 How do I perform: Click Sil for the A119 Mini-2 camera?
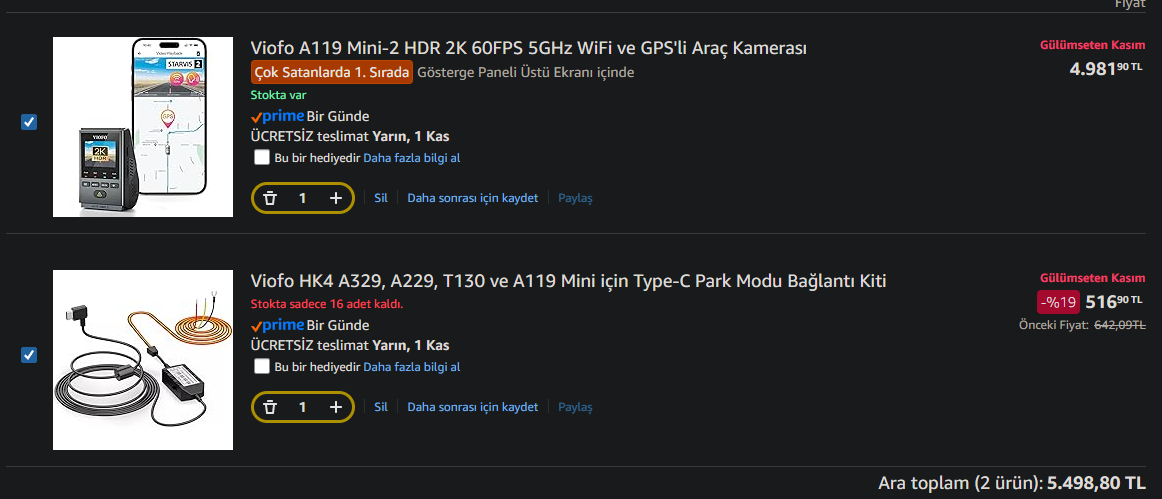point(381,198)
